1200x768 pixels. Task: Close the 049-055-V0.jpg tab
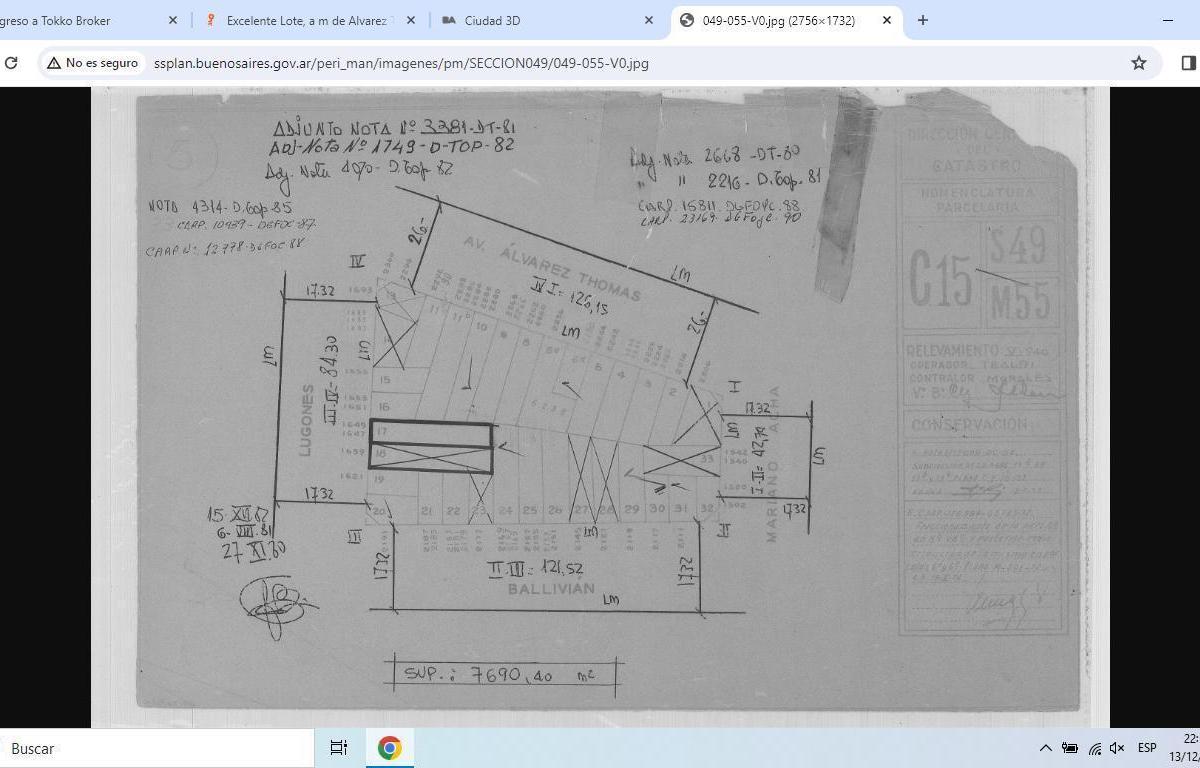[886, 20]
